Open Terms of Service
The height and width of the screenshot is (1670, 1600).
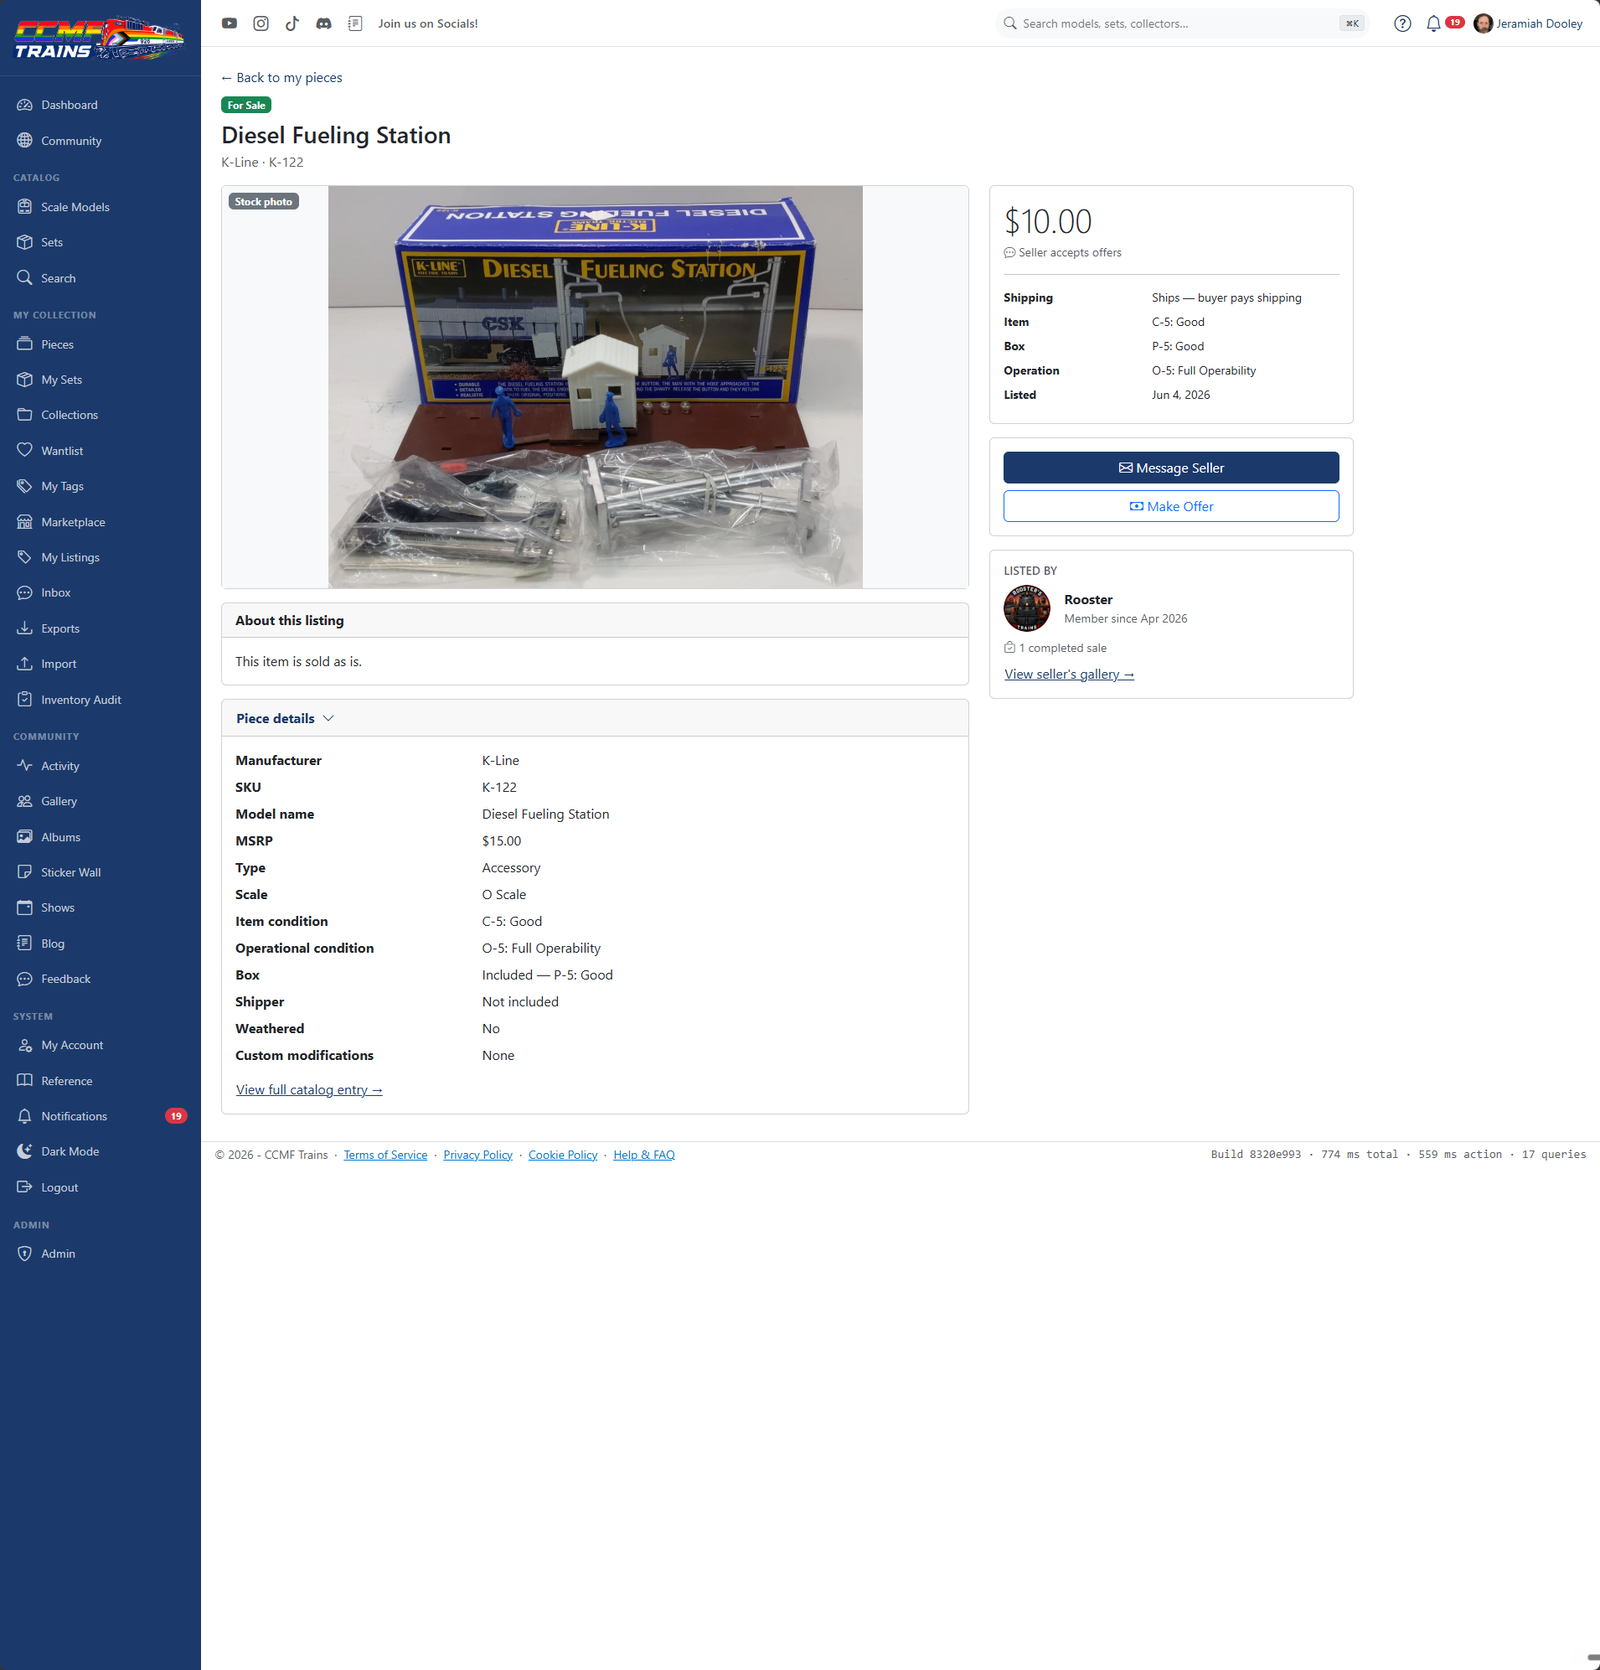[385, 1155]
